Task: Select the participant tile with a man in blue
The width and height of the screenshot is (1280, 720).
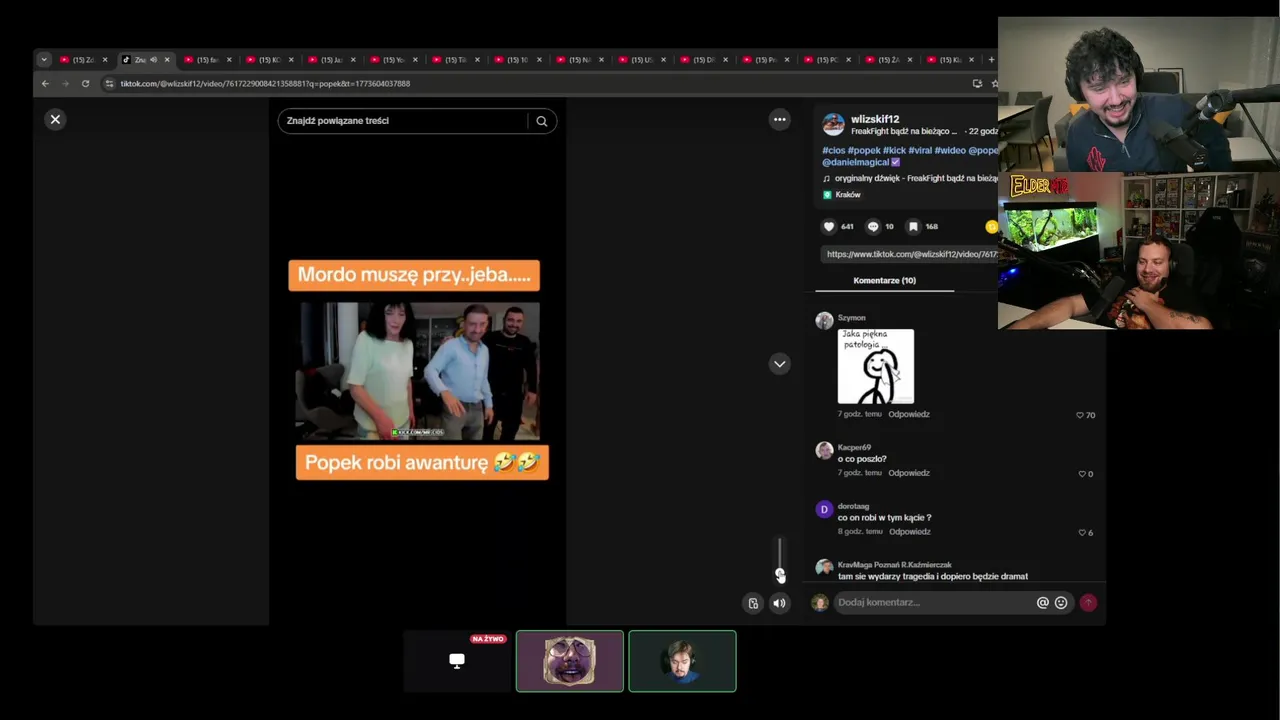Action: pyautogui.click(x=682, y=661)
